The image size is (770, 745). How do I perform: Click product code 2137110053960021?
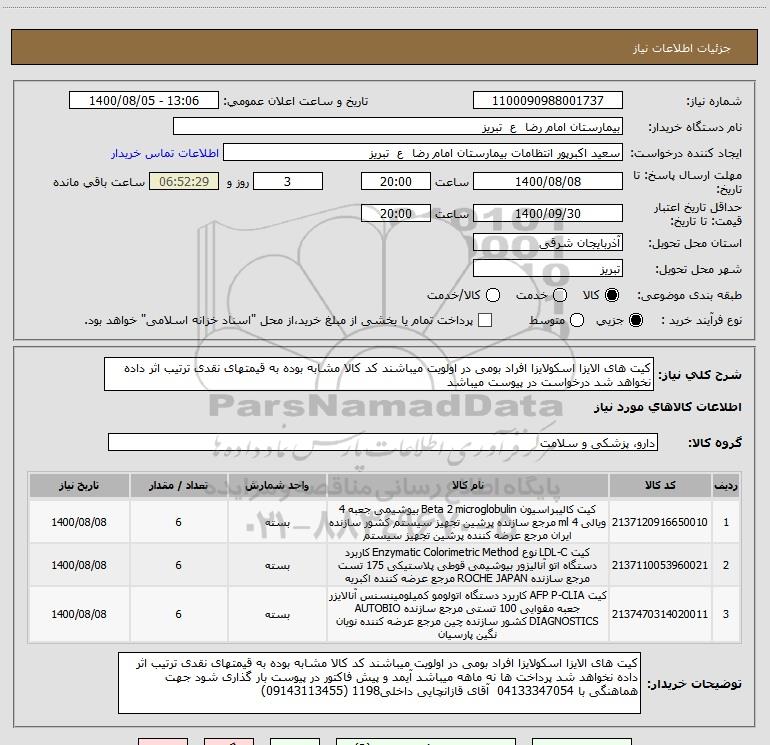tap(660, 565)
